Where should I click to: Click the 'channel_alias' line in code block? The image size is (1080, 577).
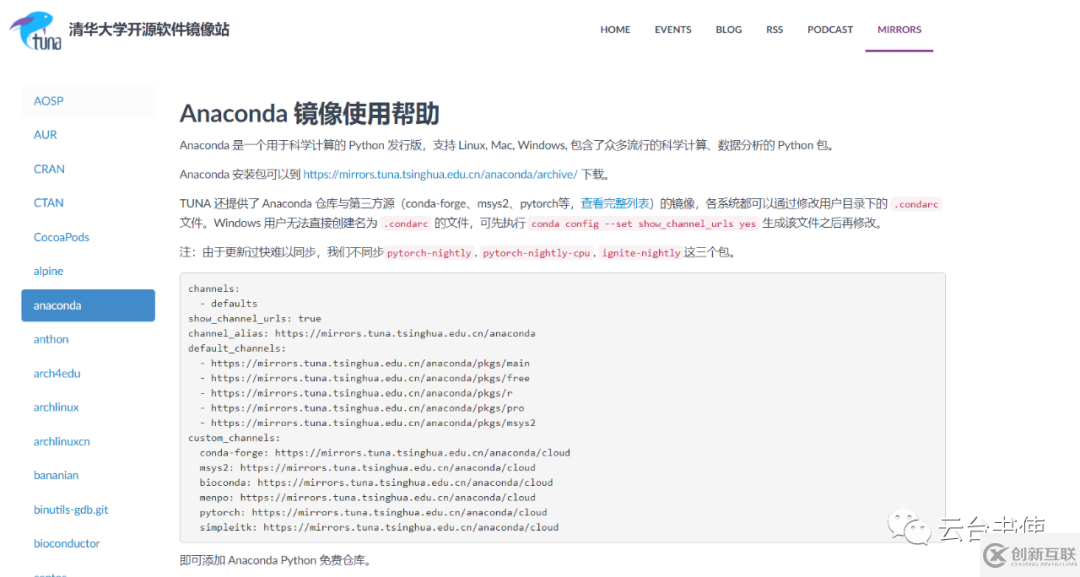tap(362, 333)
